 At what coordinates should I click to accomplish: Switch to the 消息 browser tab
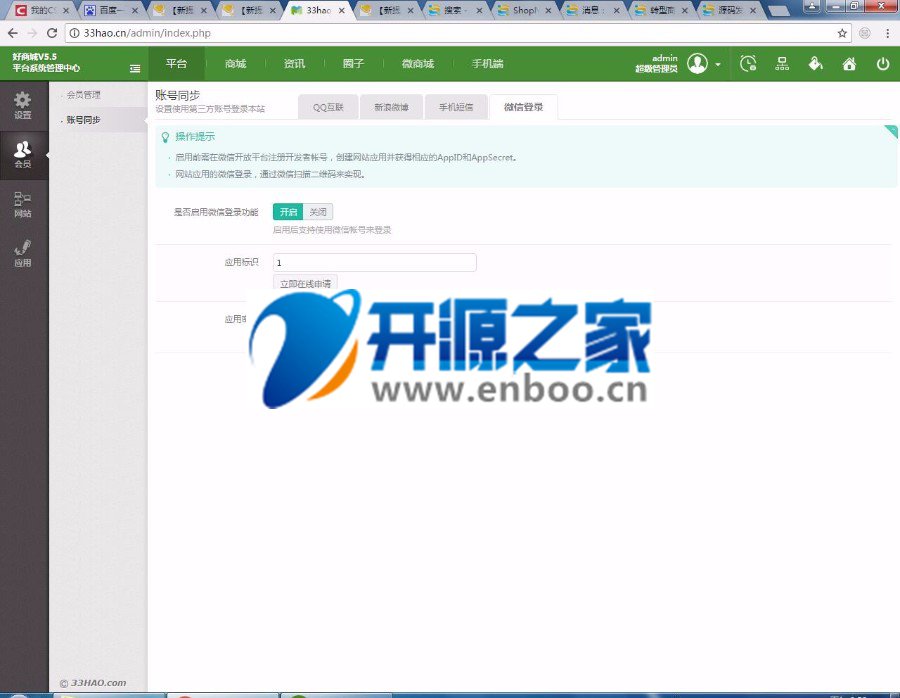coord(594,10)
